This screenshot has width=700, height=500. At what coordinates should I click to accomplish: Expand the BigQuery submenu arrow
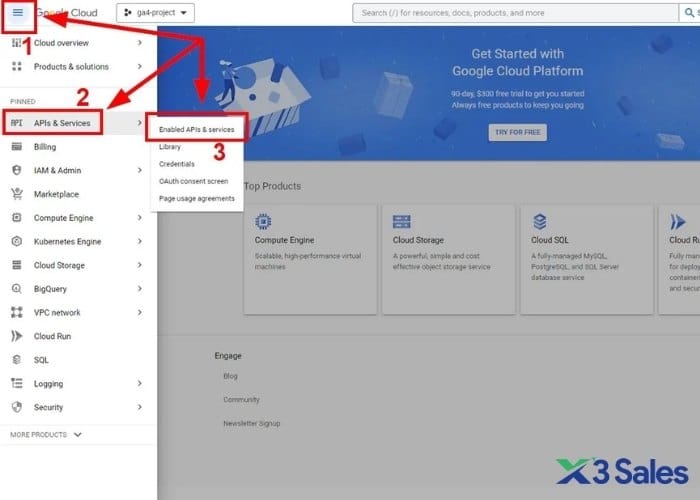point(140,288)
